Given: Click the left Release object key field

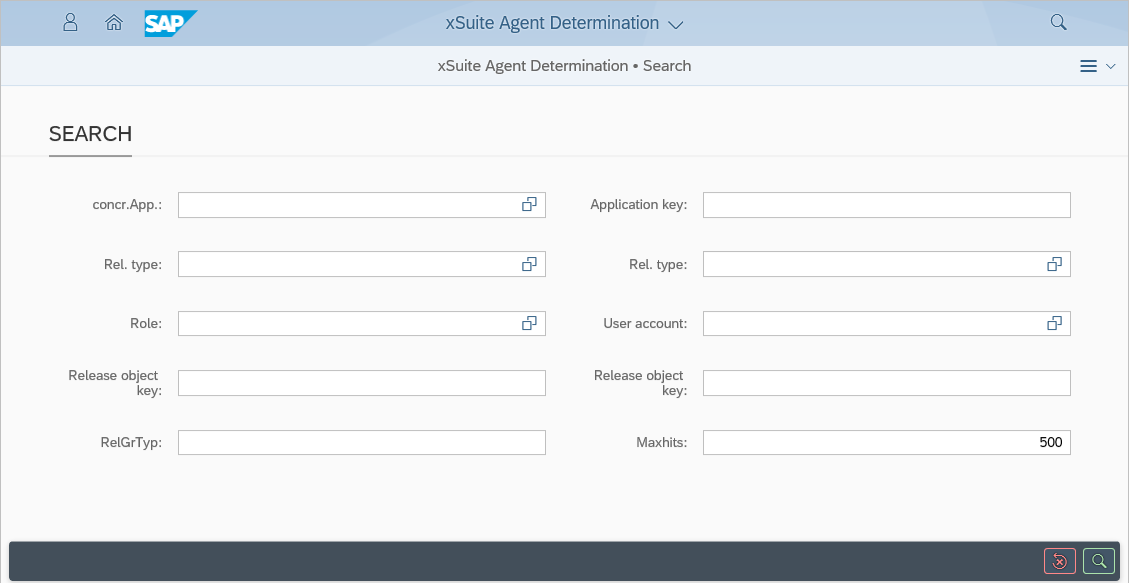Looking at the screenshot, I should coord(361,383).
